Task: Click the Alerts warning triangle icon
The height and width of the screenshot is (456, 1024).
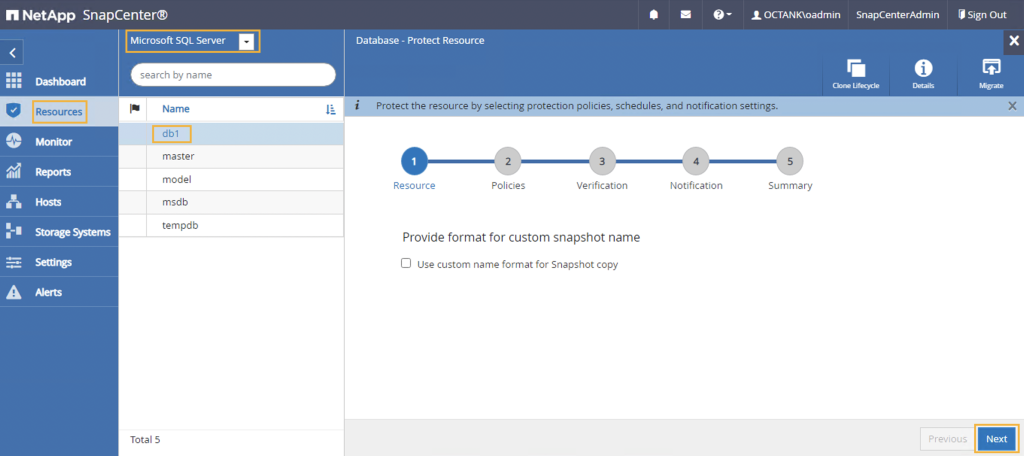Action: (x=13, y=292)
